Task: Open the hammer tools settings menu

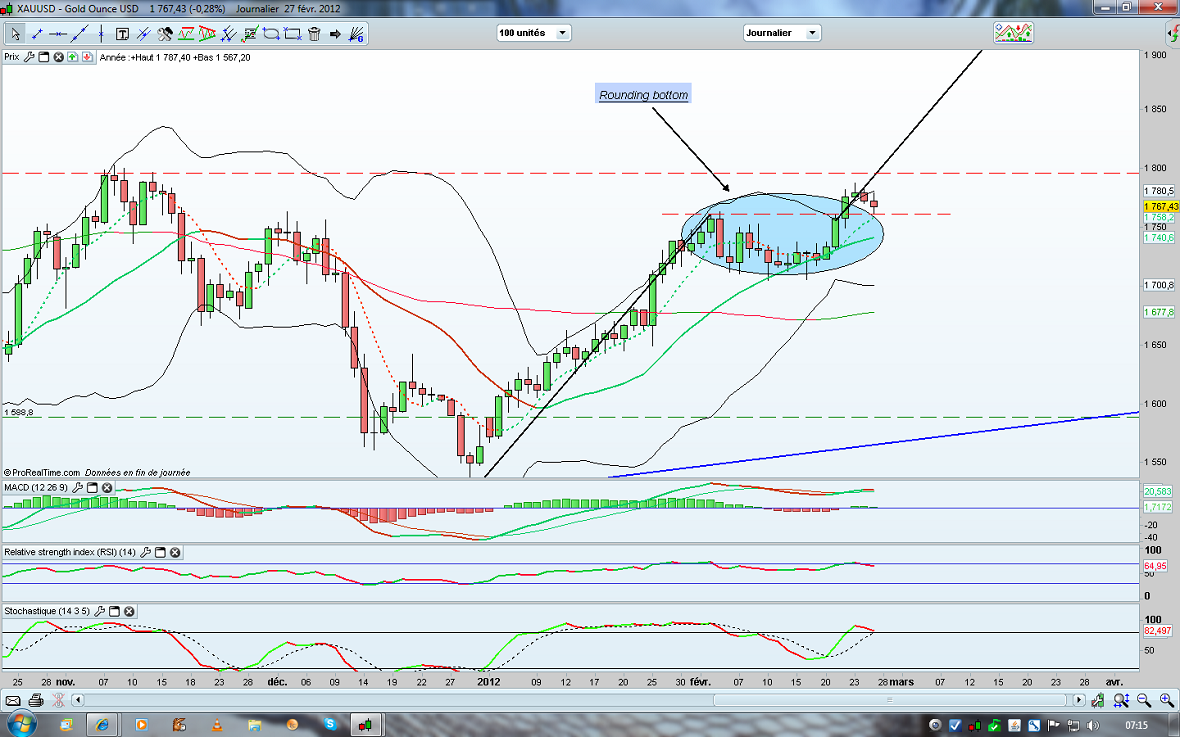Action: (165, 34)
